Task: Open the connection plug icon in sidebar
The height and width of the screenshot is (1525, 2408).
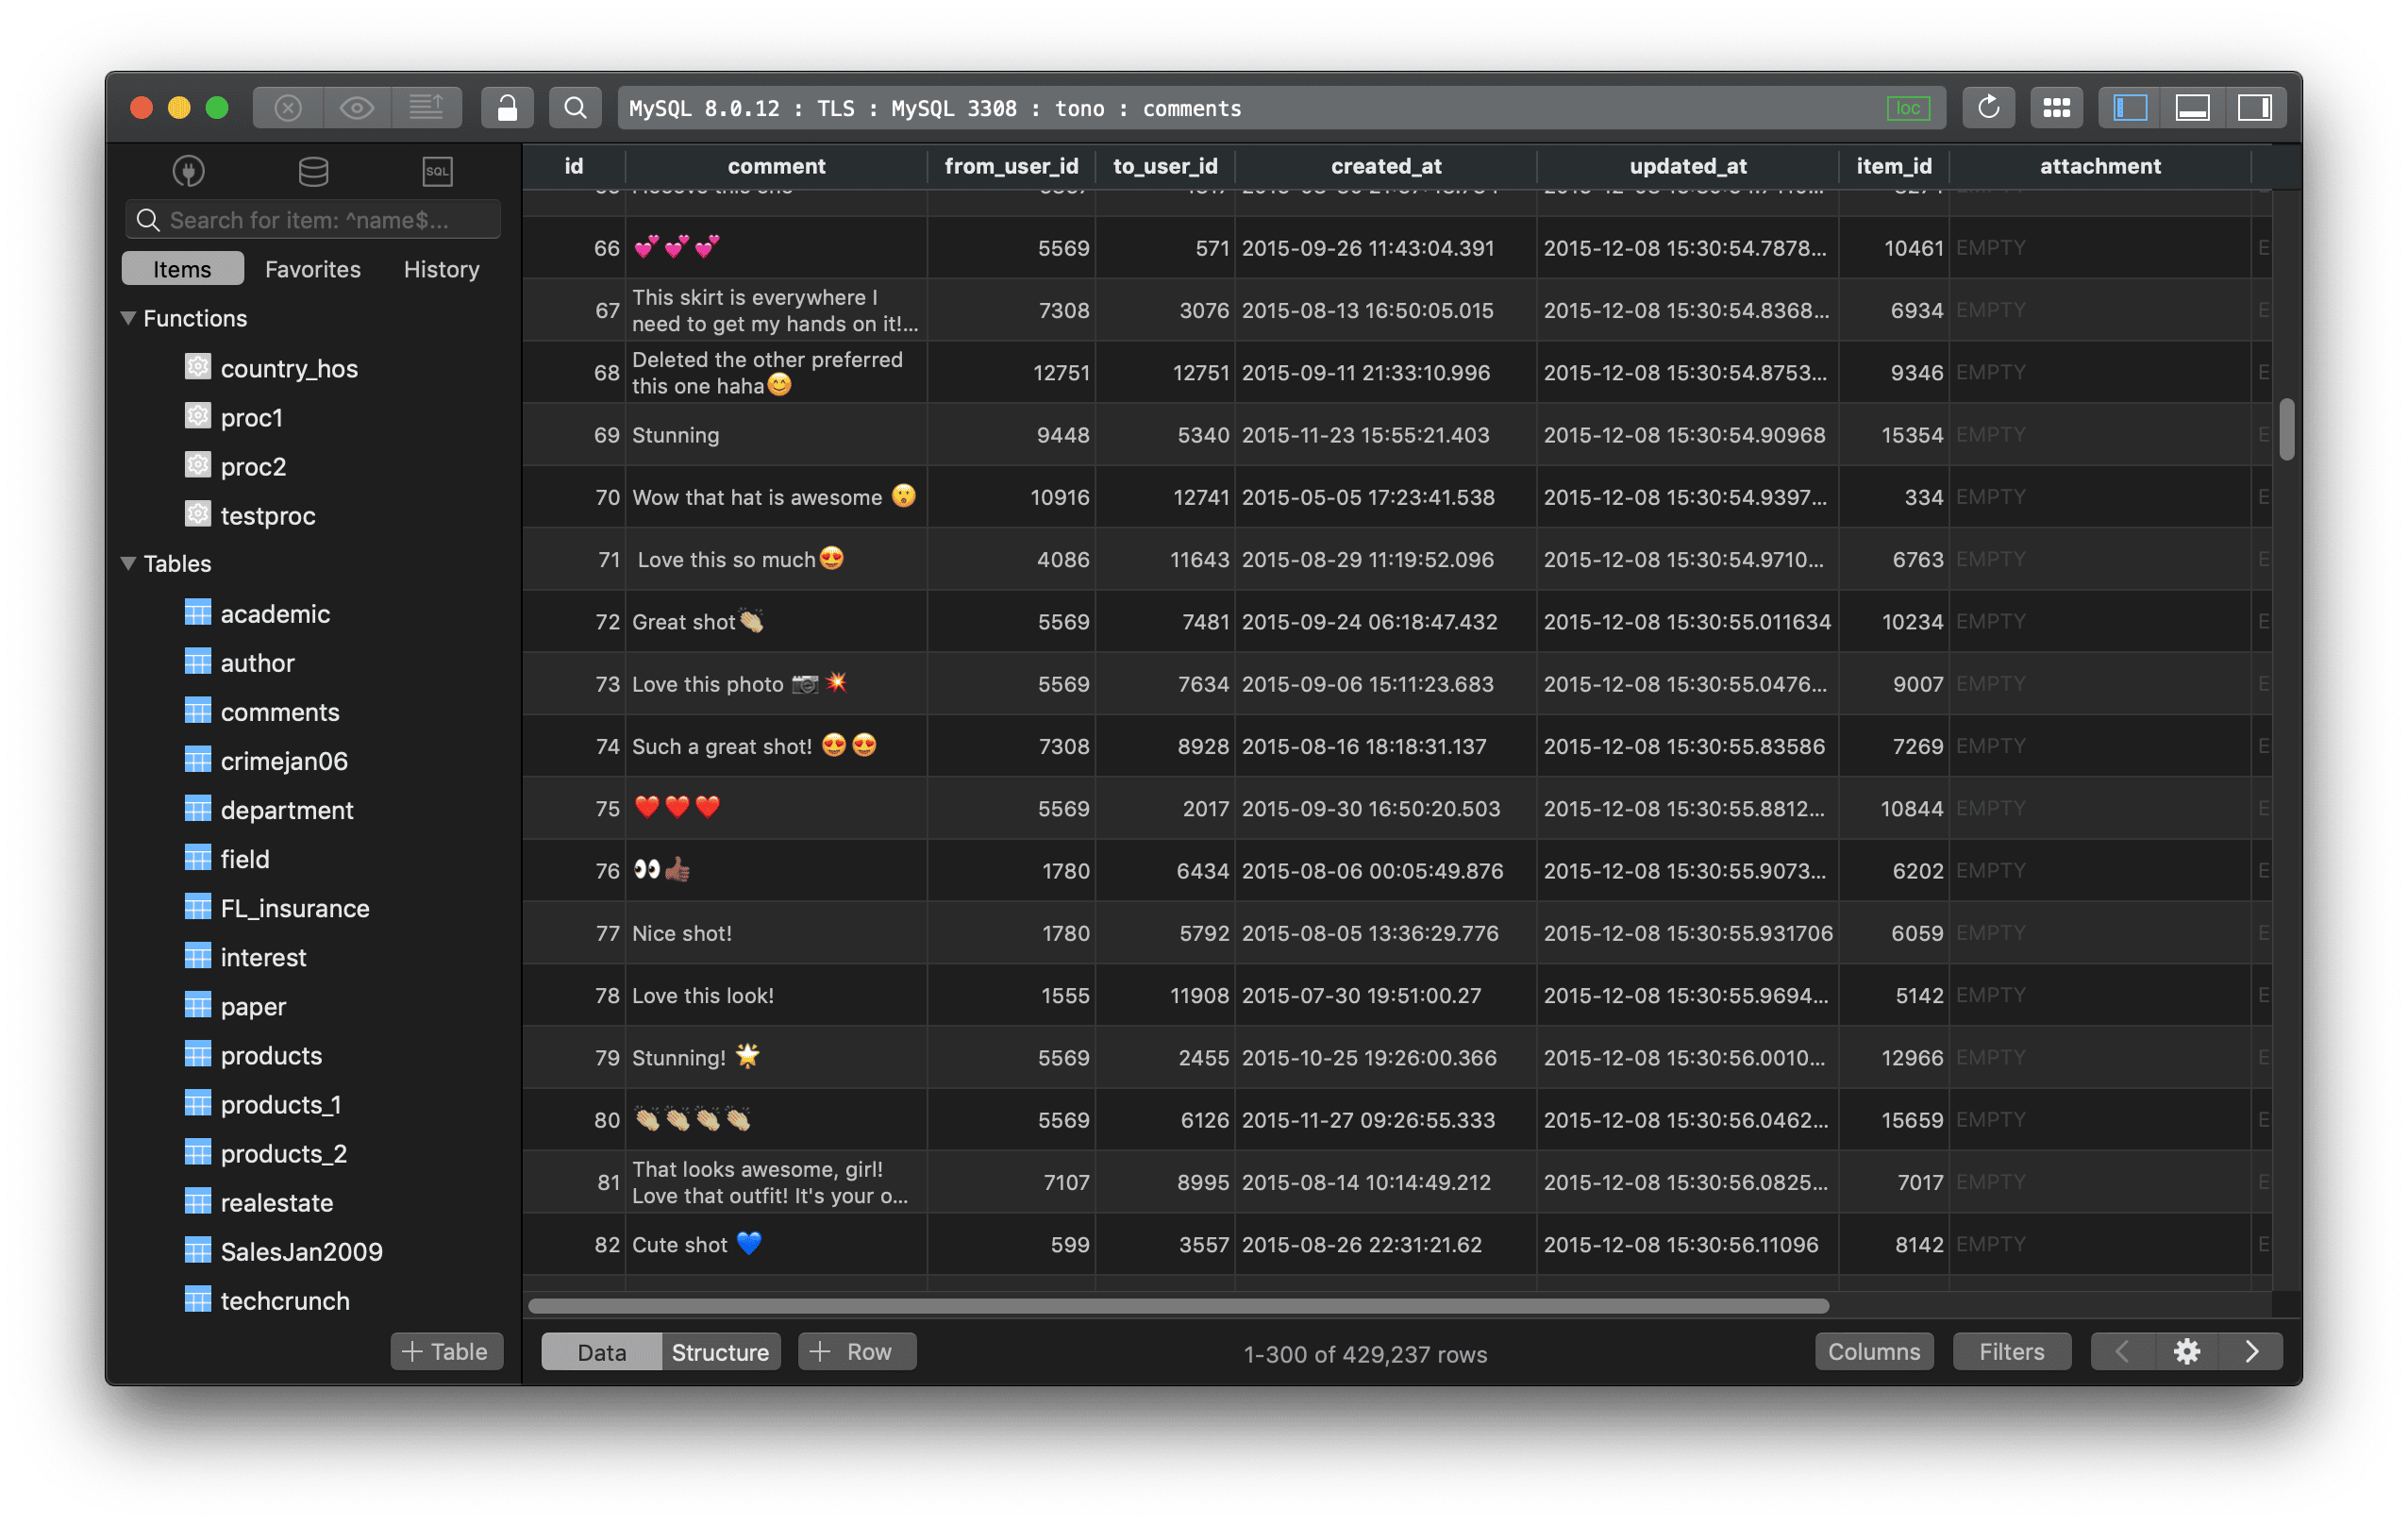Action: tap(188, 171)
